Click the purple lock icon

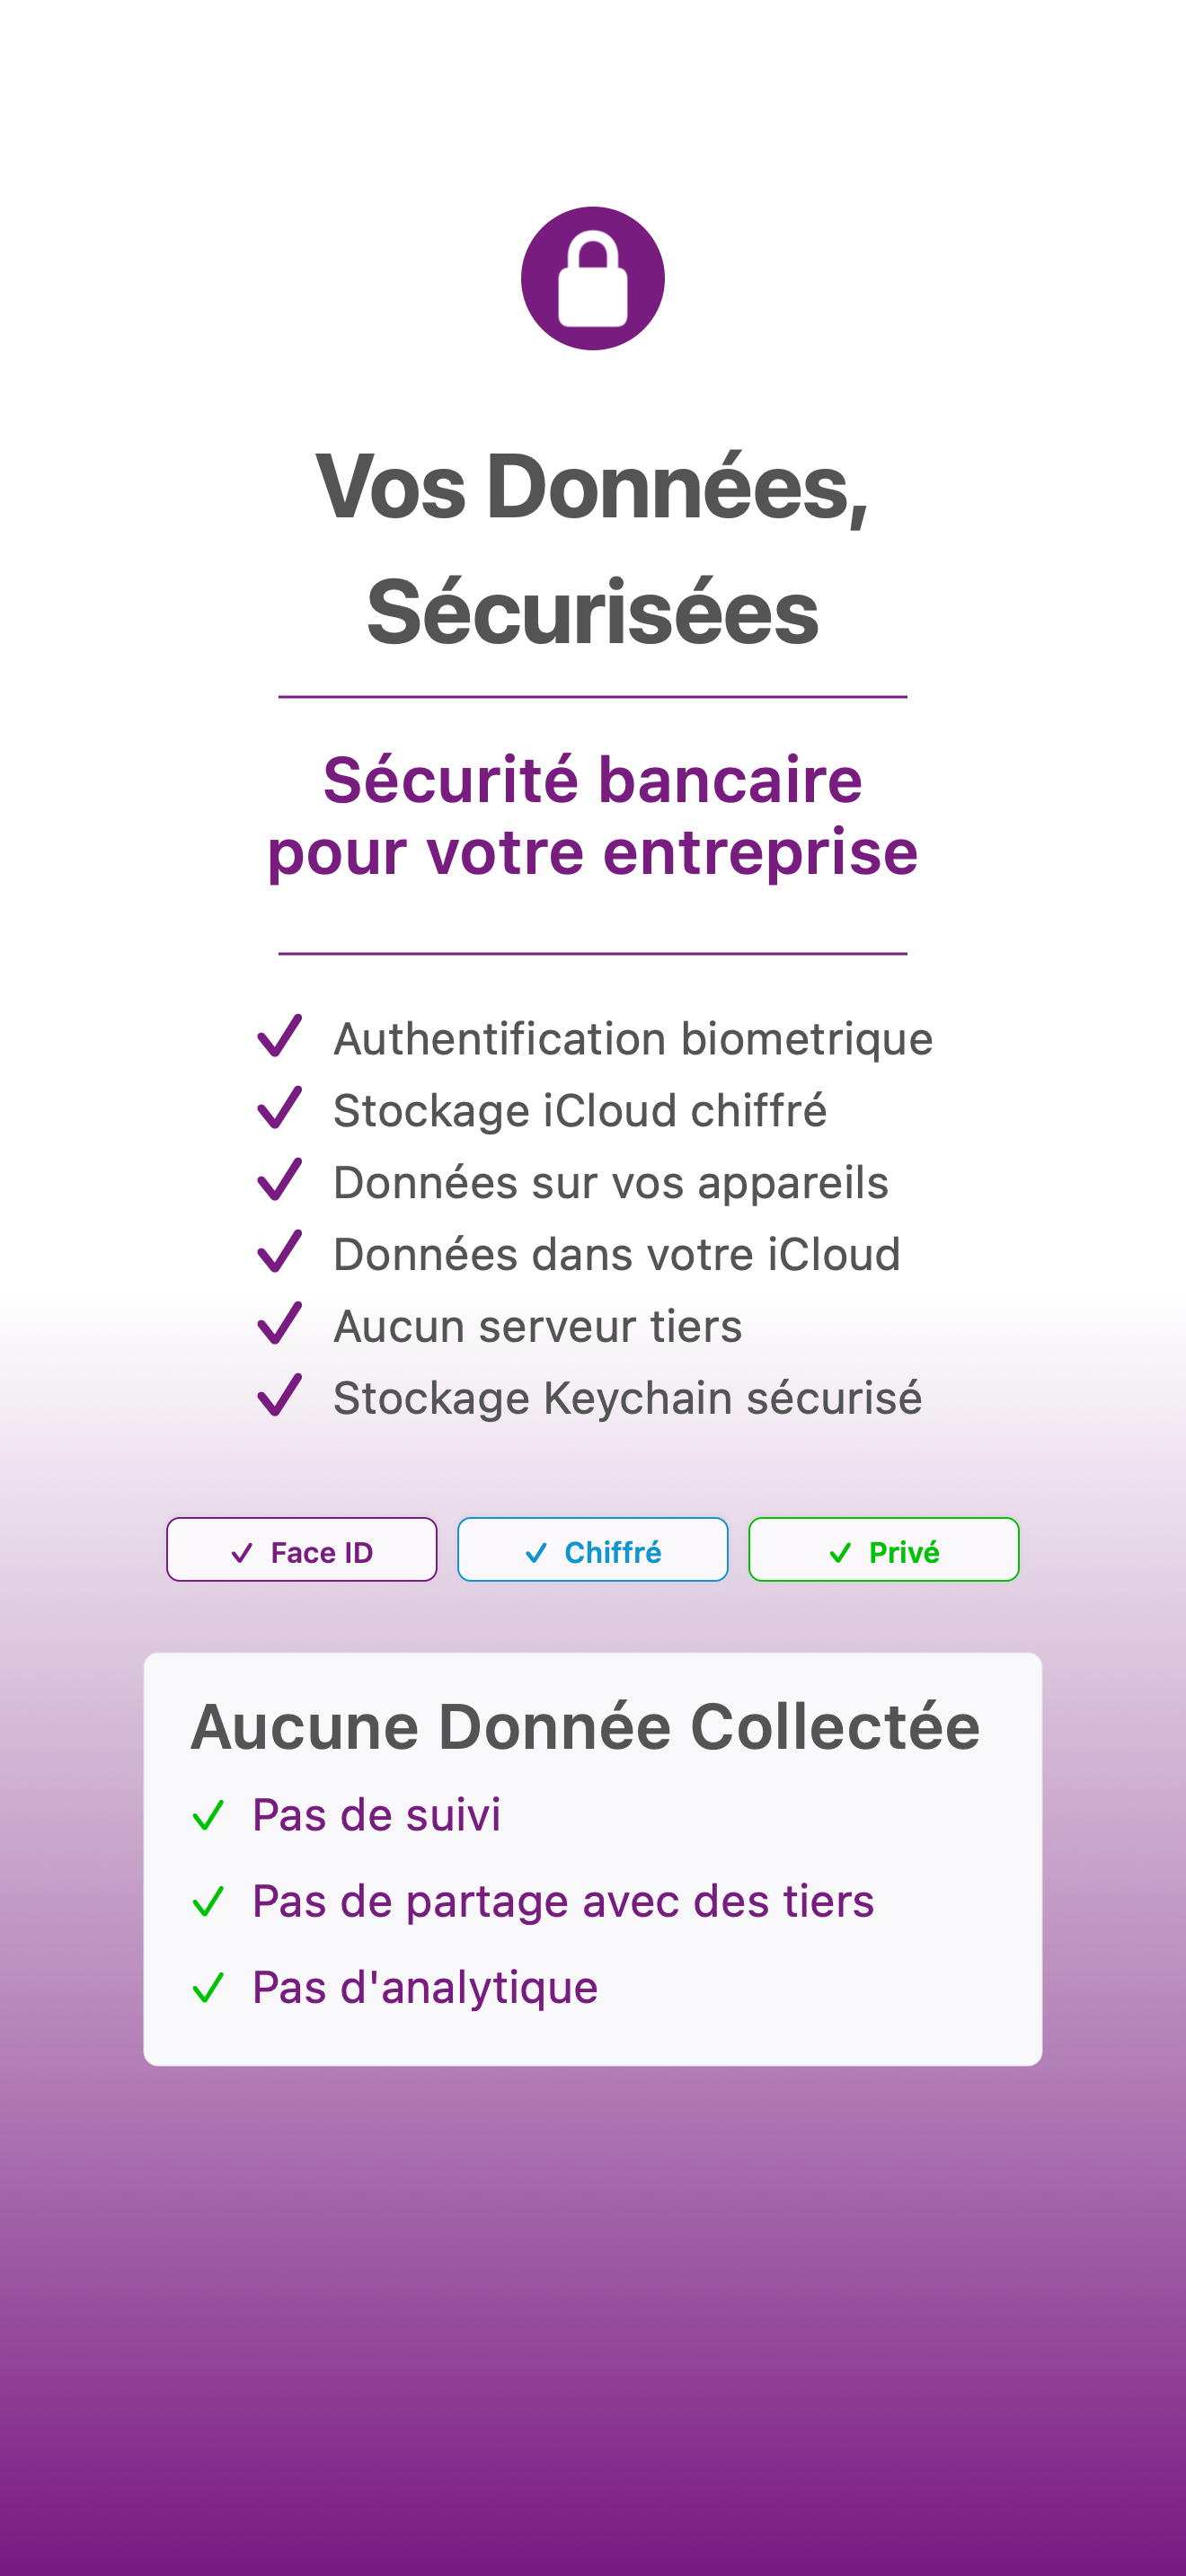pos(592,278)
